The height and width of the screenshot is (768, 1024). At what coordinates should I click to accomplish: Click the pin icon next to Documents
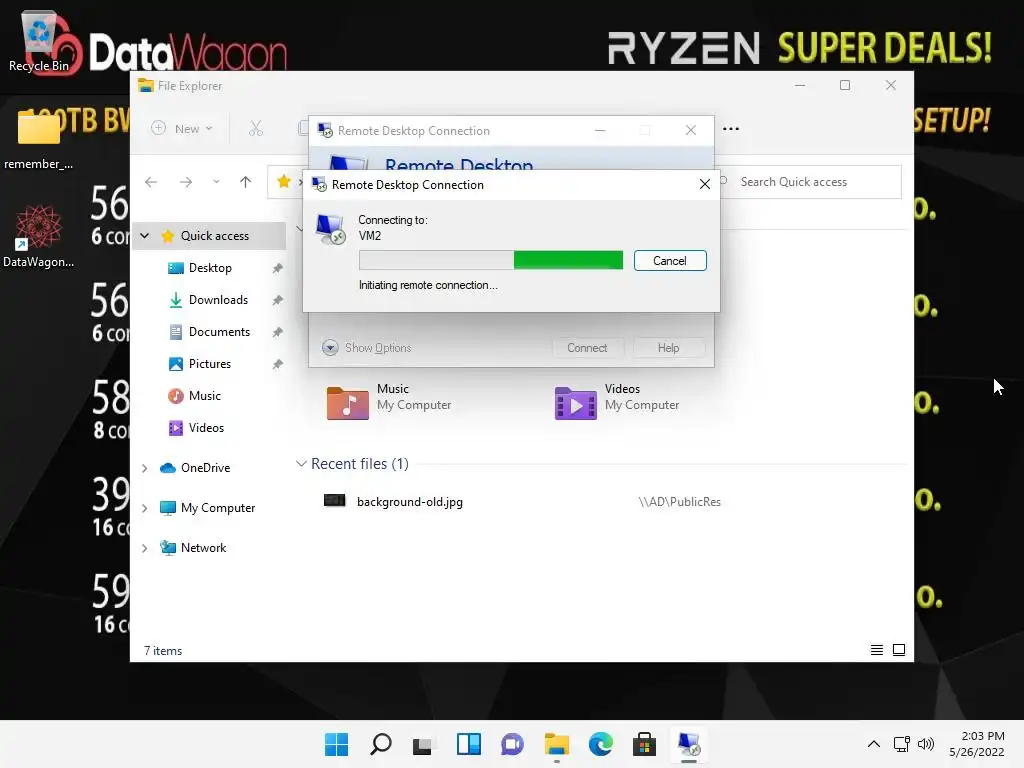(278, 332)
